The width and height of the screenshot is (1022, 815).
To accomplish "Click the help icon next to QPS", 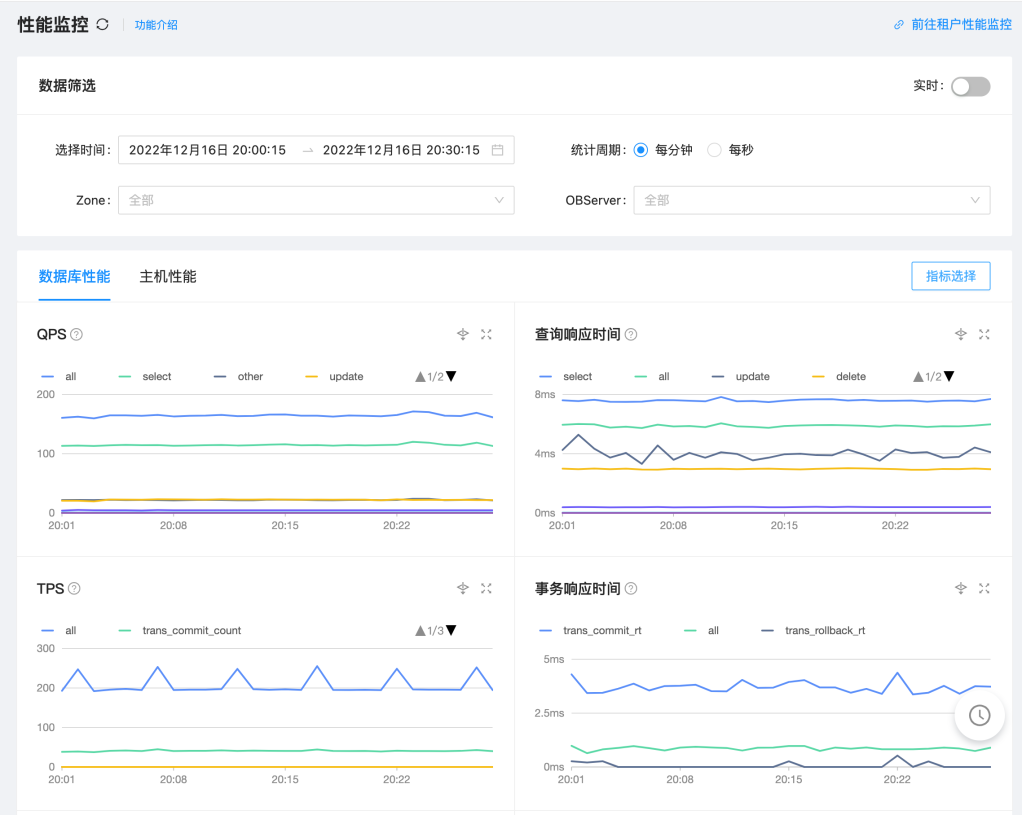I will pos(76,334).
